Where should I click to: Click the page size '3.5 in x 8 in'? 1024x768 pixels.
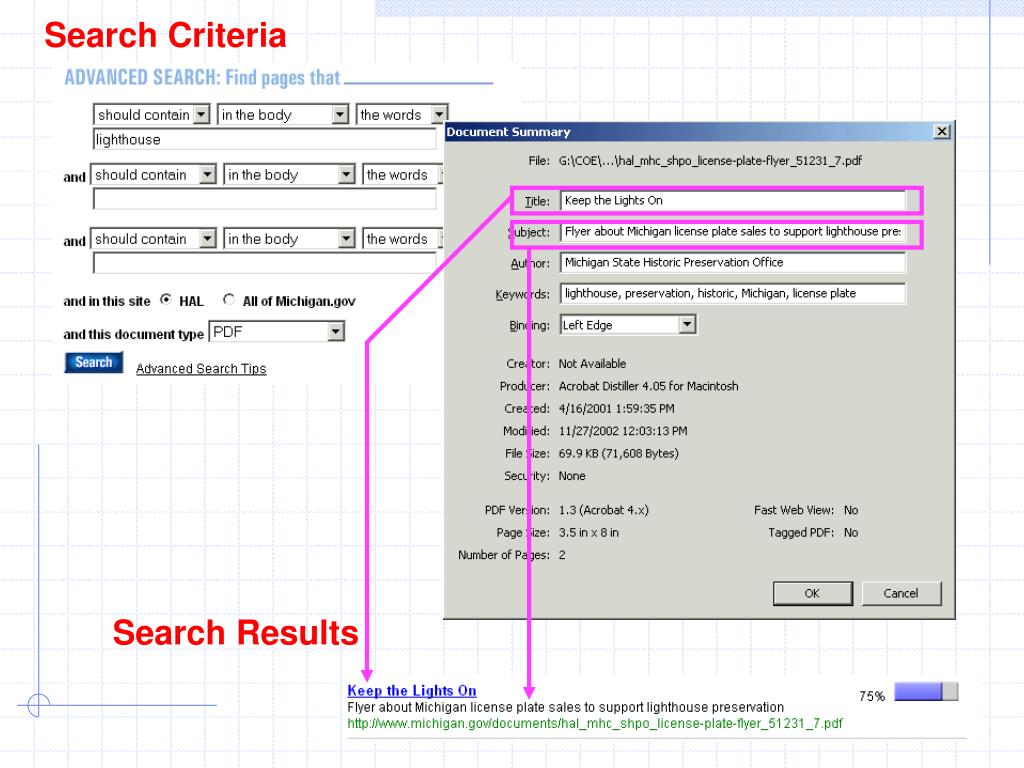tap(588, 533)
